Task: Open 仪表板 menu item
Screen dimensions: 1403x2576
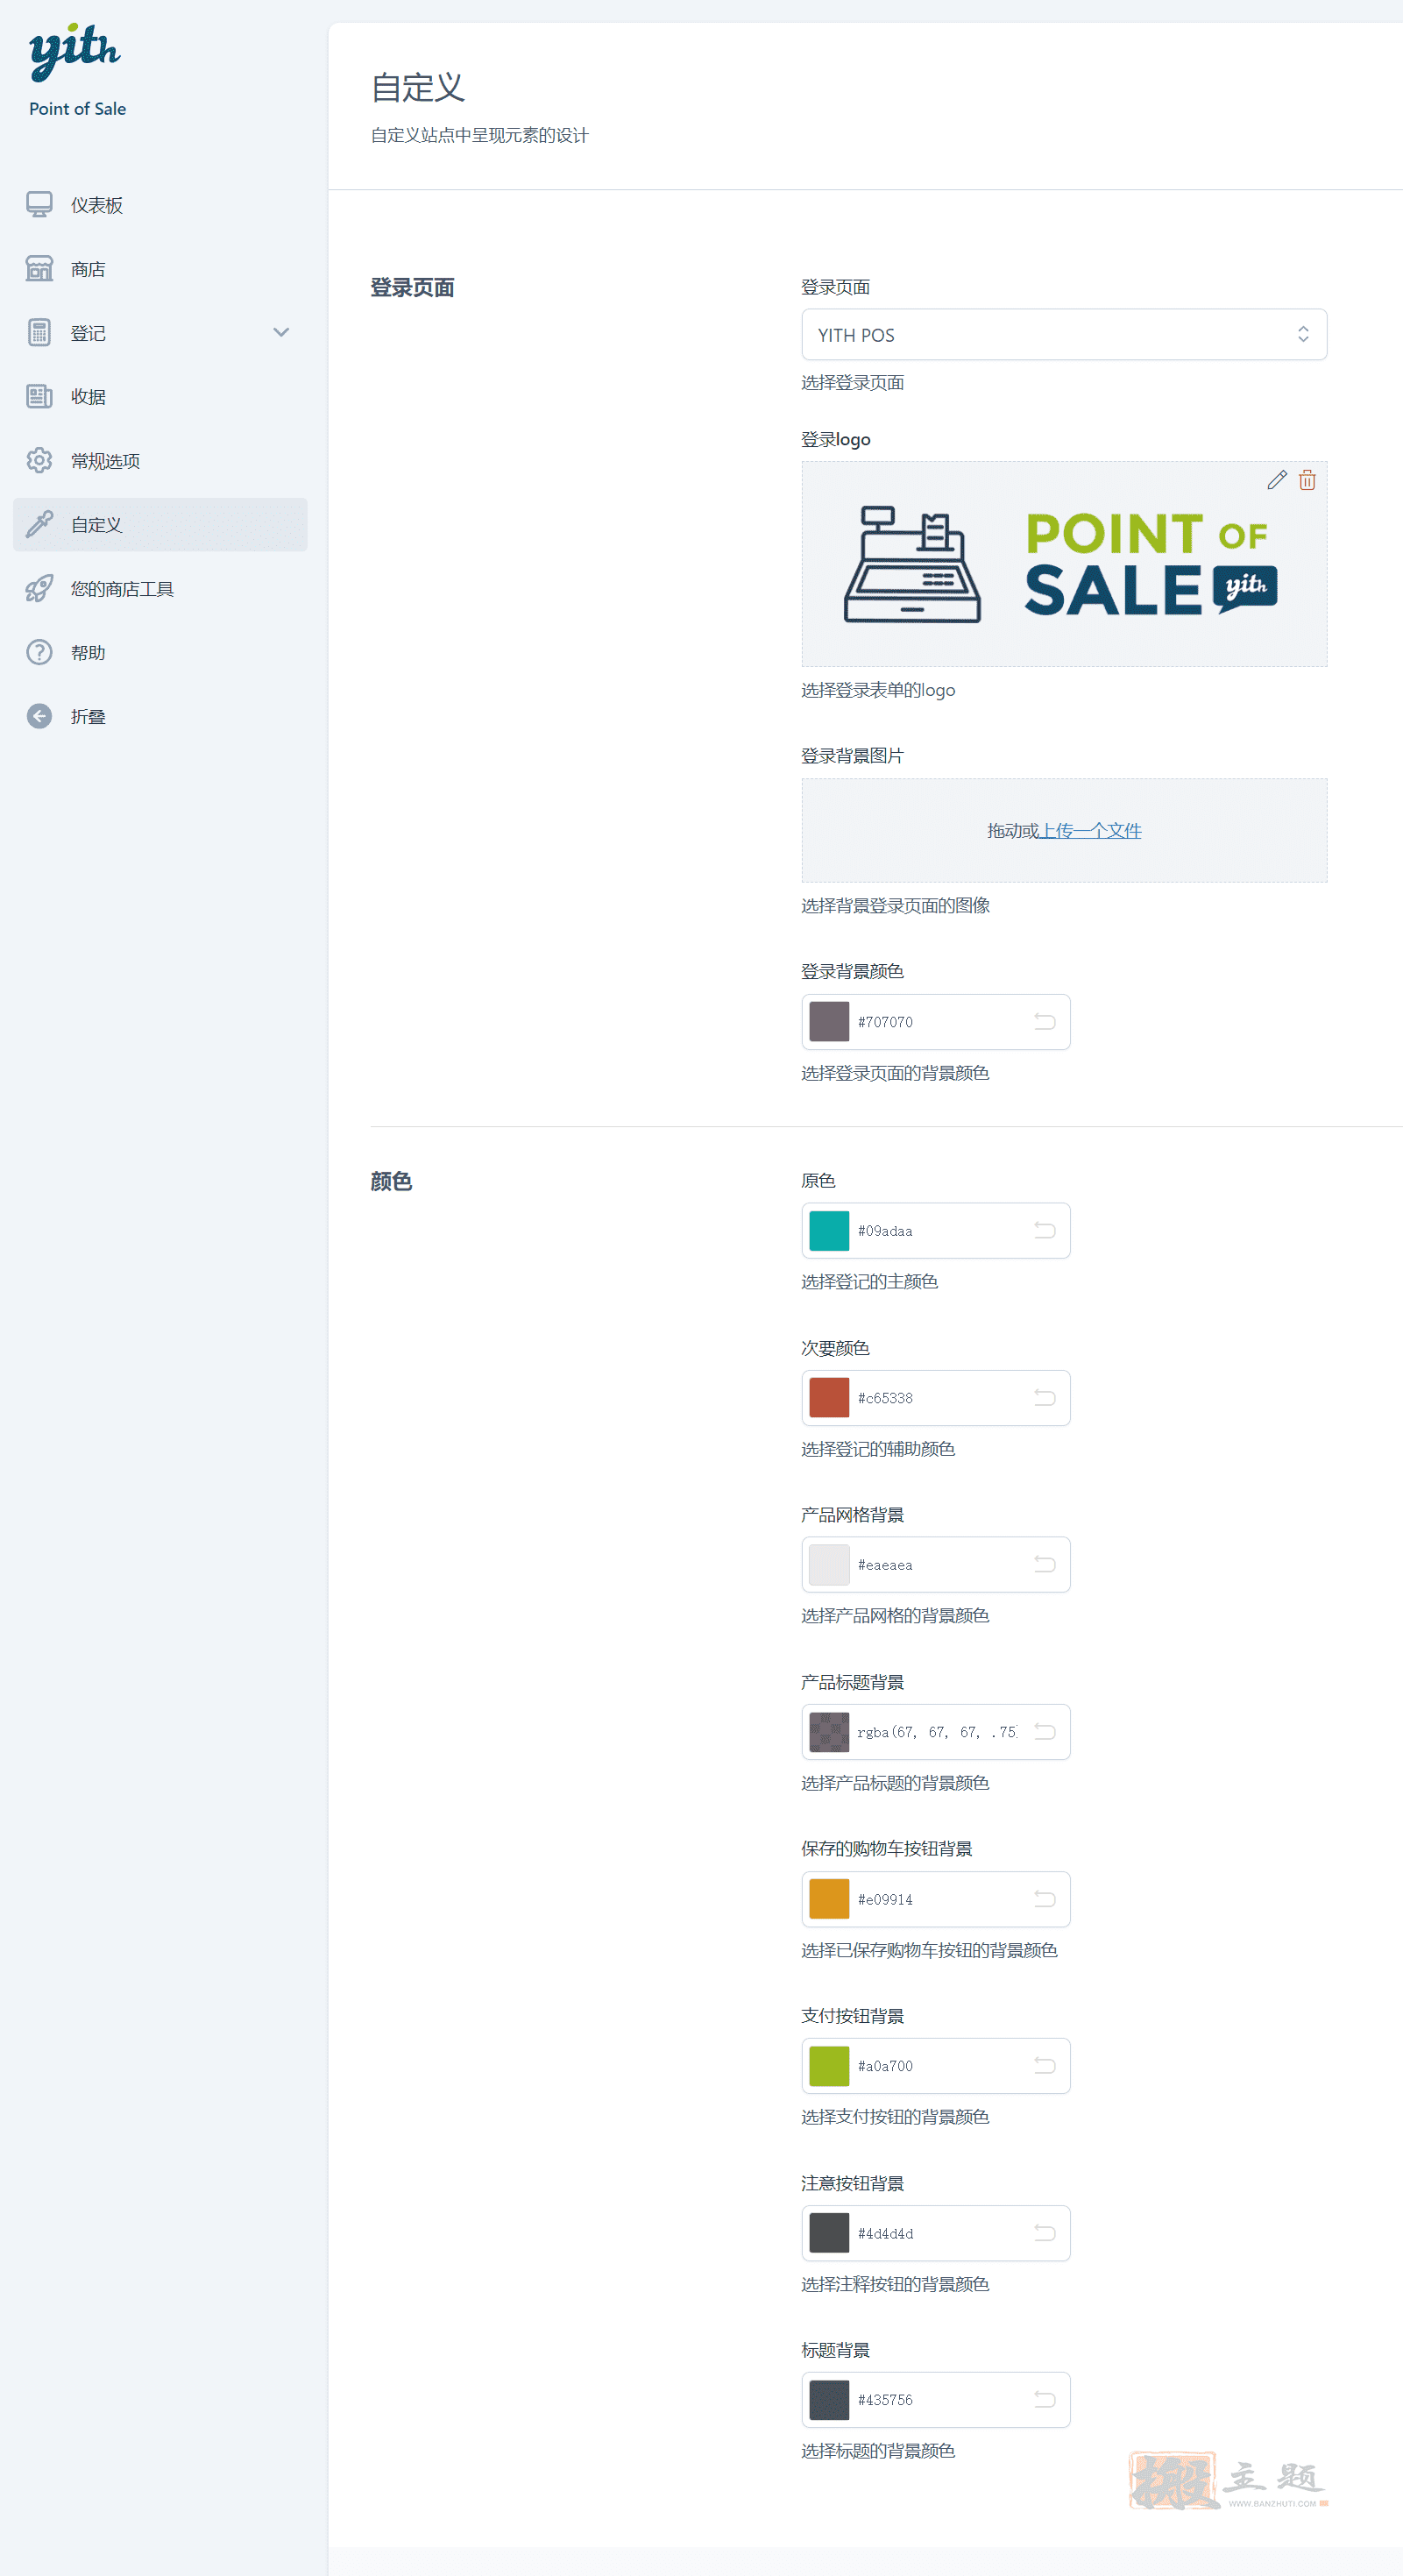Action: (x=160, y=205)
